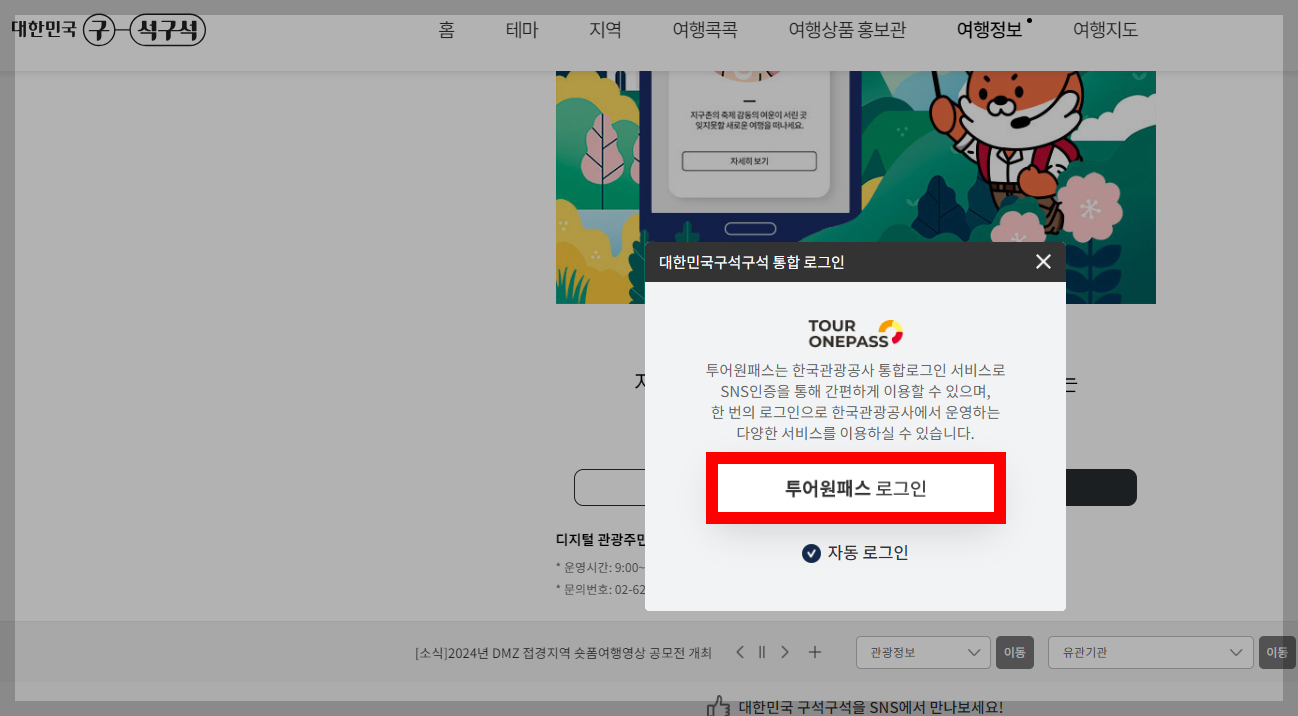Click the 투어원패스 로그인 button
Image resolution: width=1298 pixels, height=716 pixels.
tap(856, 488)
